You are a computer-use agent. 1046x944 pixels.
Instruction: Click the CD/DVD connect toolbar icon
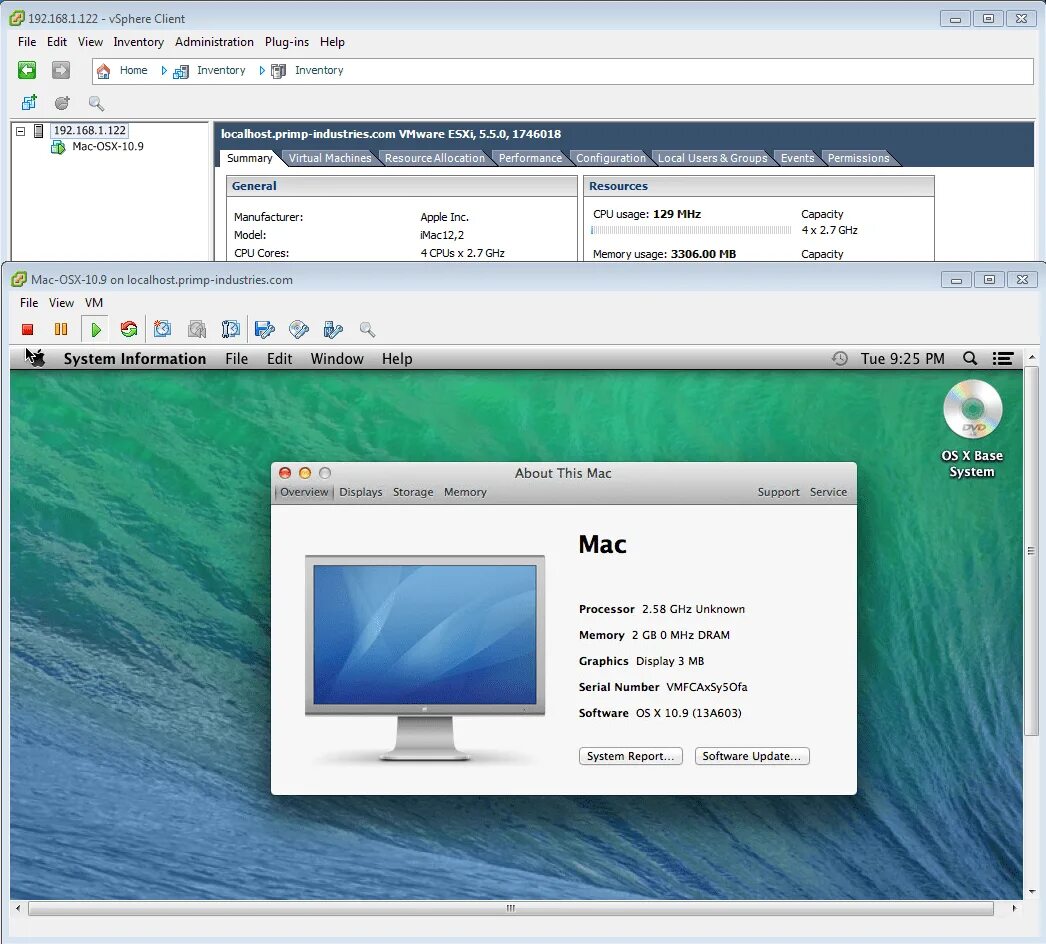click(x=299, y=329)
